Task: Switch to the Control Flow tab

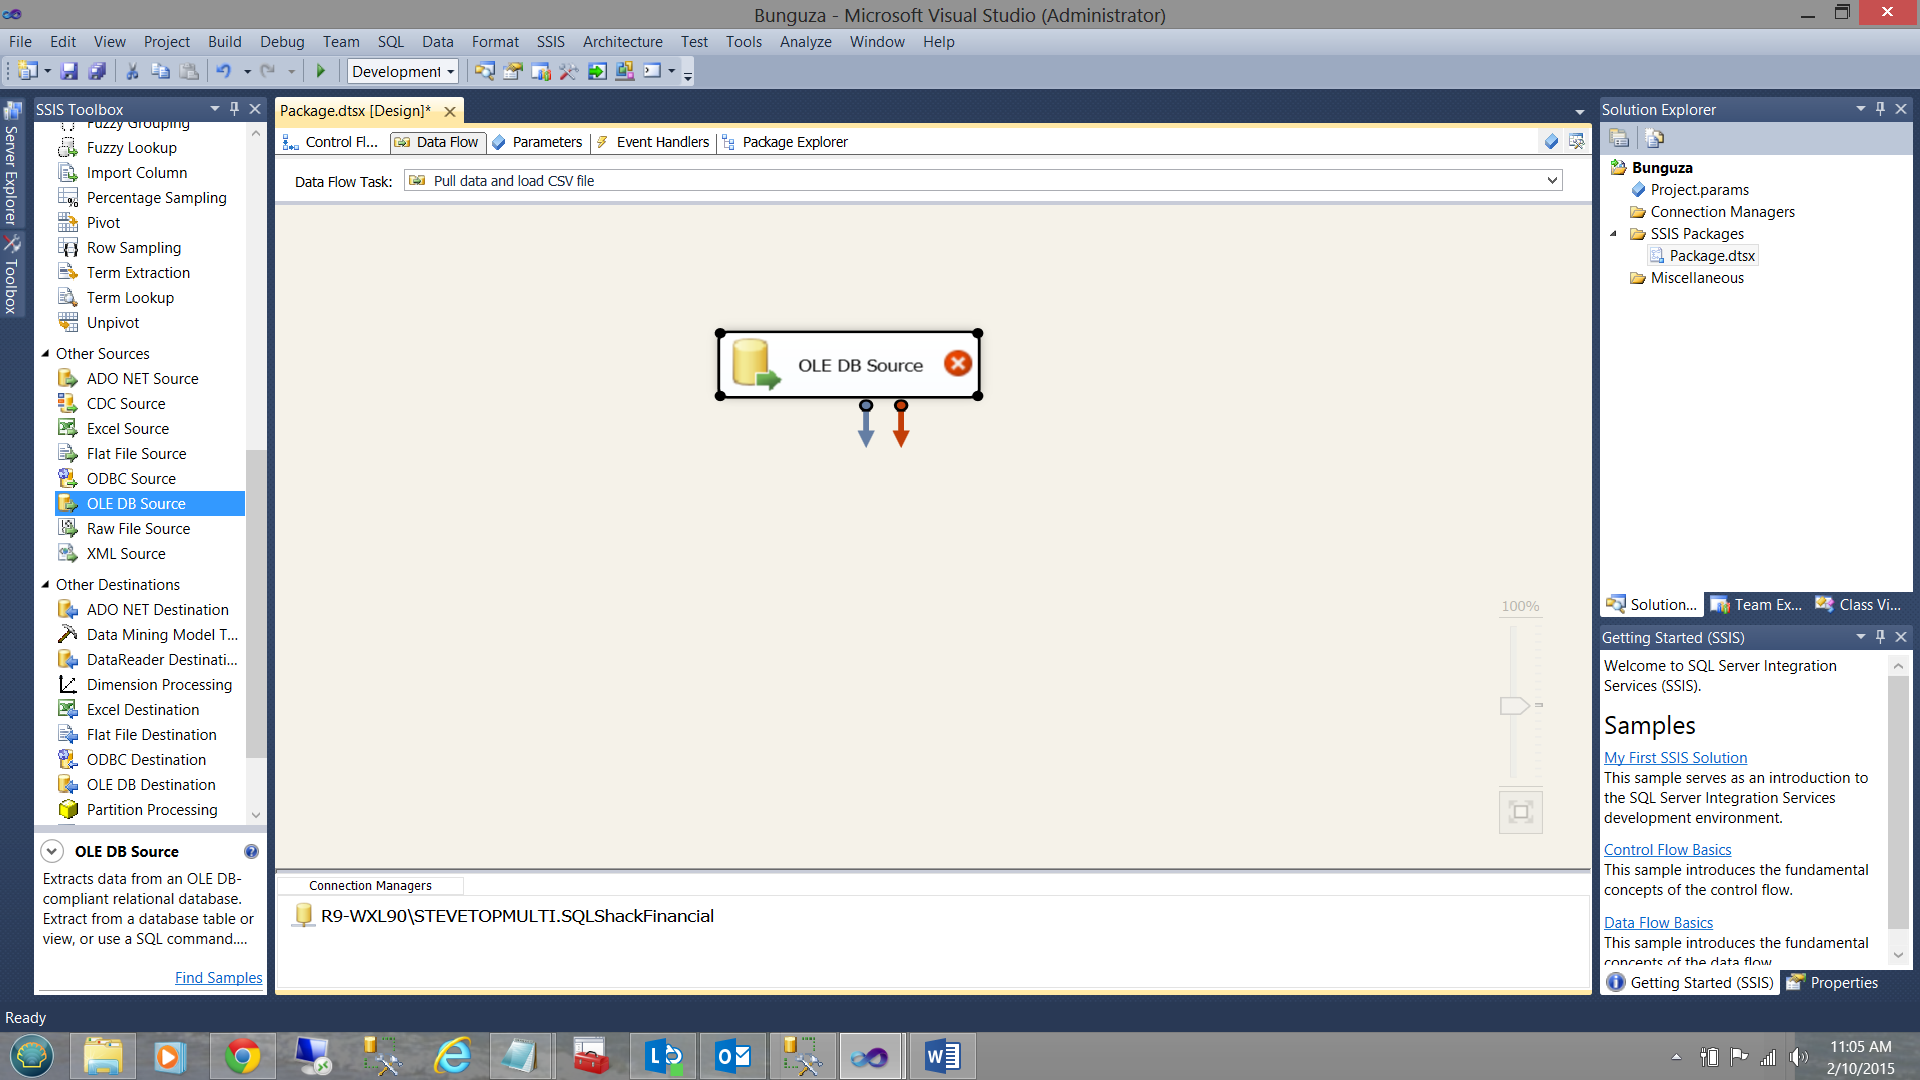Action: click(333, 142)
